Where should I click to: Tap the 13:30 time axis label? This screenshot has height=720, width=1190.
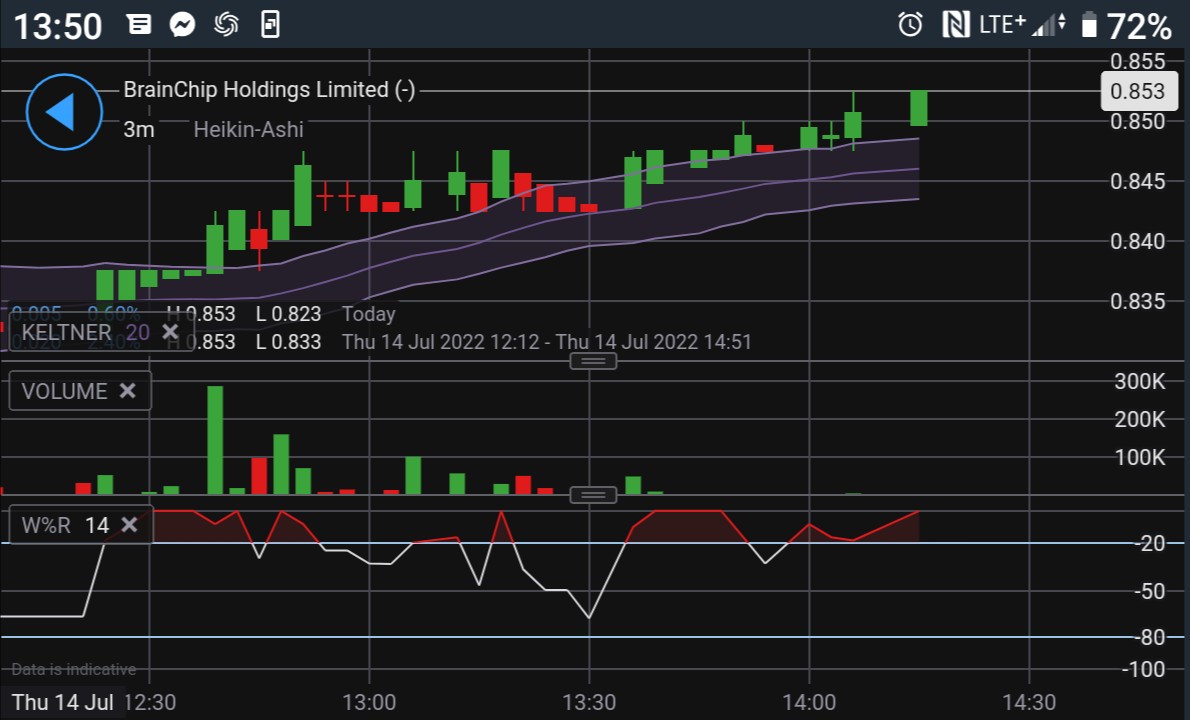pos(590,702)
